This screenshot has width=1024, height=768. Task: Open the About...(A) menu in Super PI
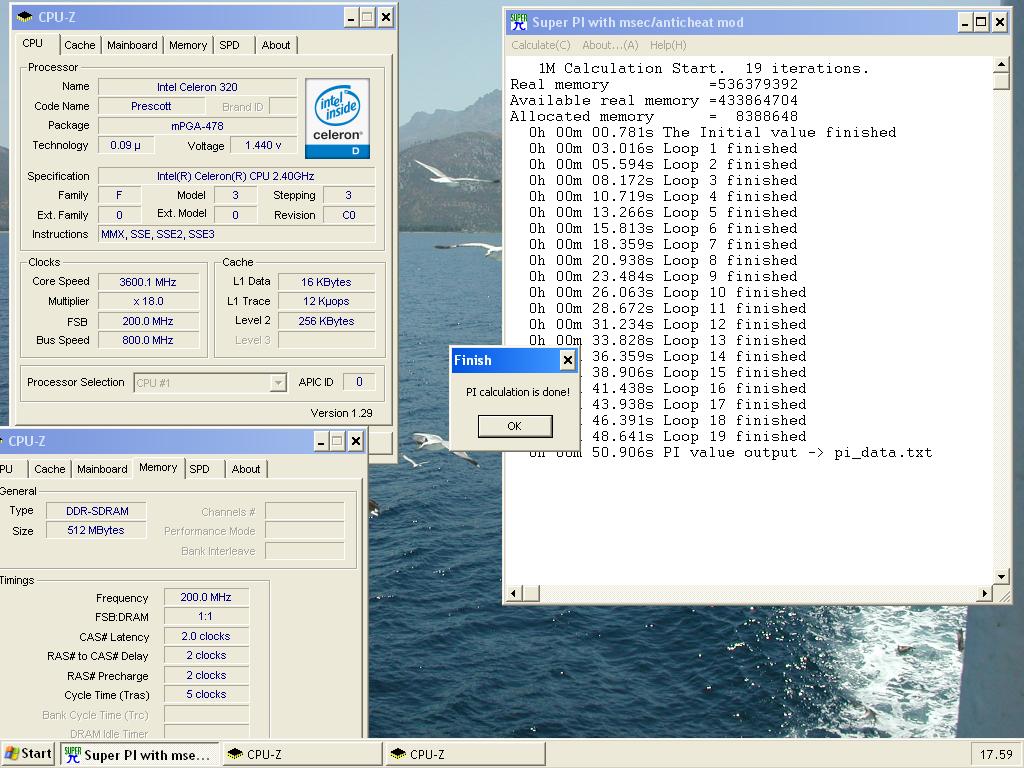[x=610, y=45]
